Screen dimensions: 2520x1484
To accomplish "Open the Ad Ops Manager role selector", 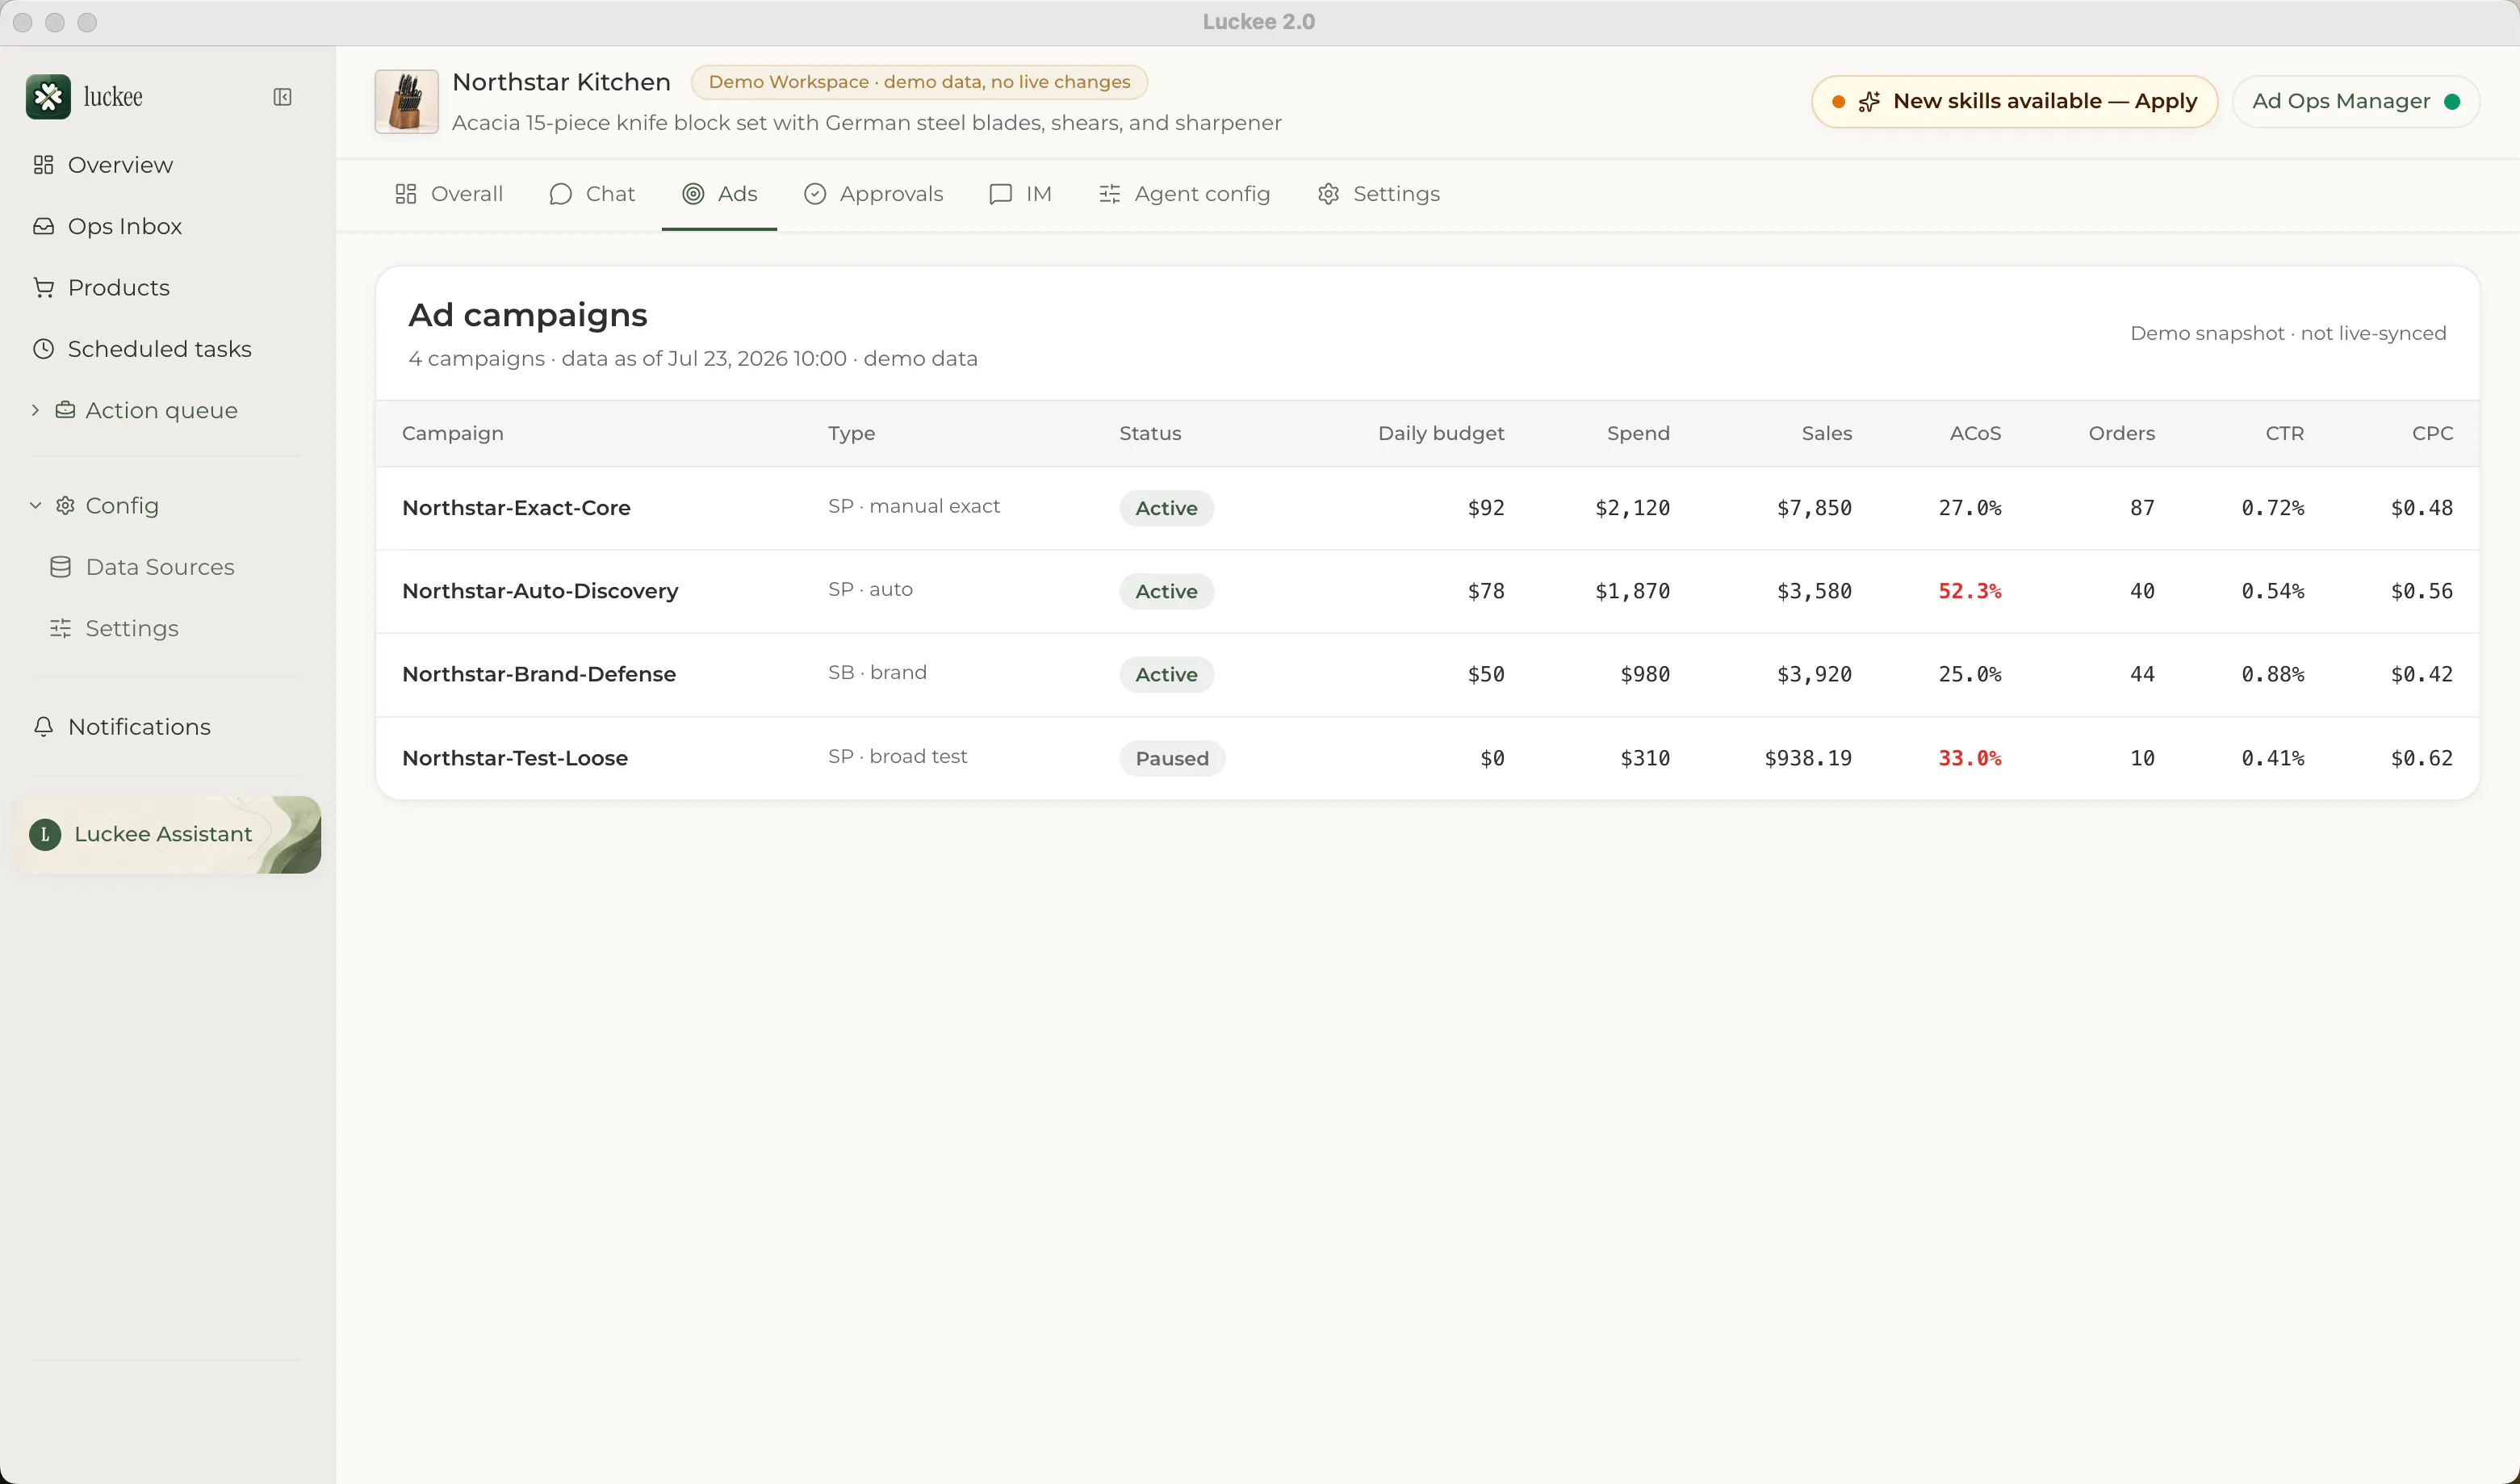I will [x=2355, y=102].
